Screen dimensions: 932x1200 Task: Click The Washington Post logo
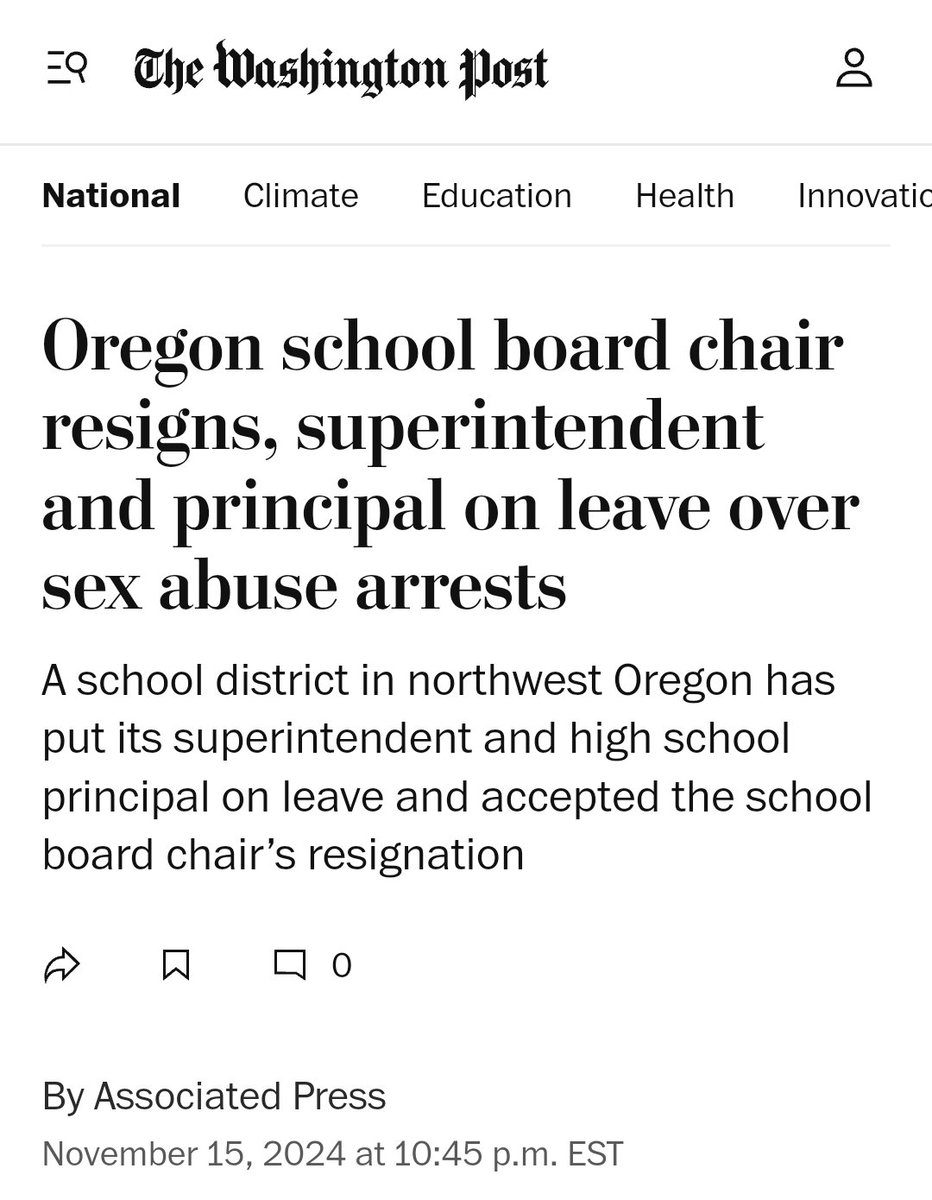(342, 70)
